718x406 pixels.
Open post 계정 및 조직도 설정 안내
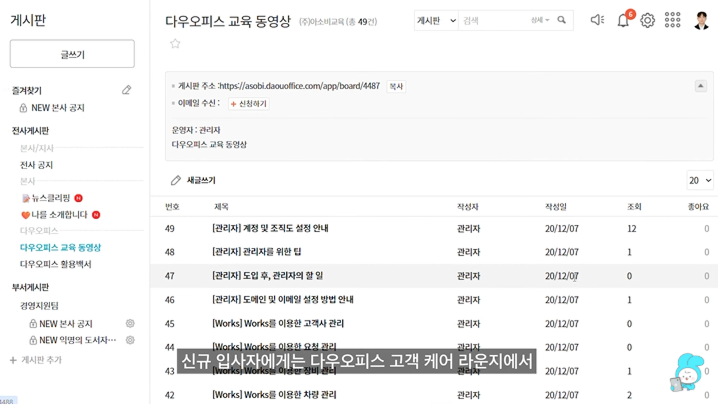click(270, 228)
